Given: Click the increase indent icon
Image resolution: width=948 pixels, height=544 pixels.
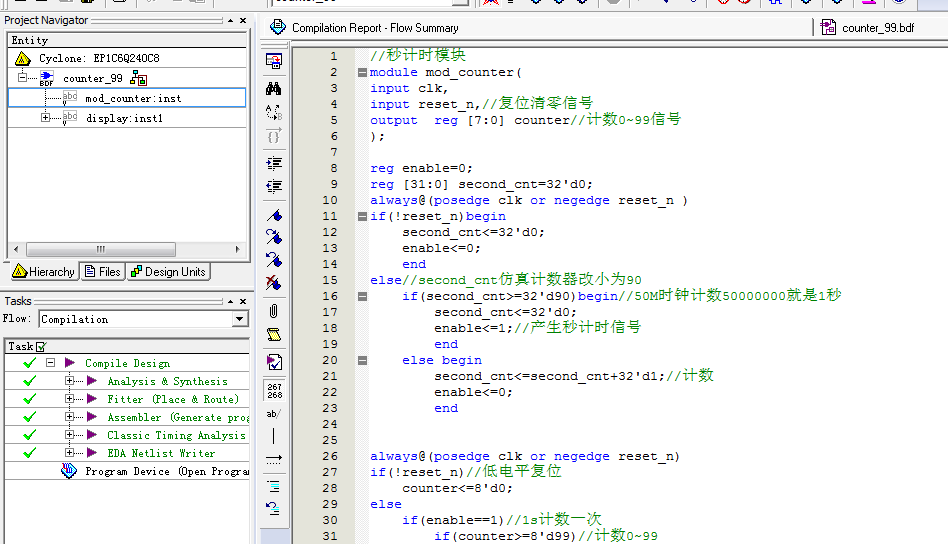Looking at the screenshot, I should pos(273,163).
